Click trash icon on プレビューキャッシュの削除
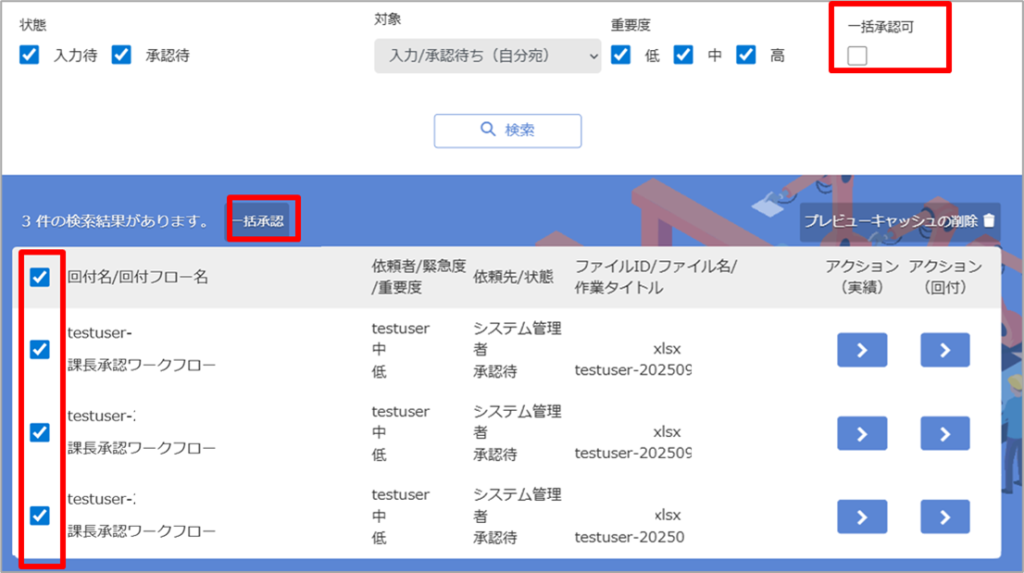 coord(989,221)
